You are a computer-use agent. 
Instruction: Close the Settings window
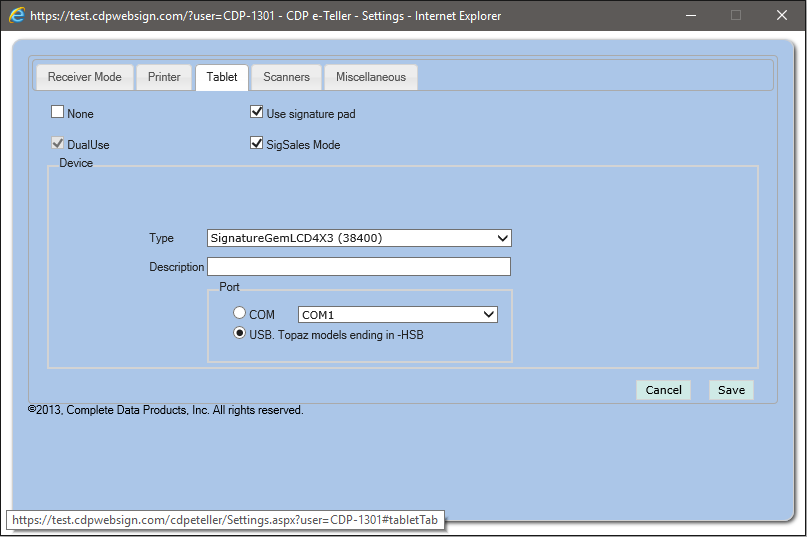pos(782,16)
